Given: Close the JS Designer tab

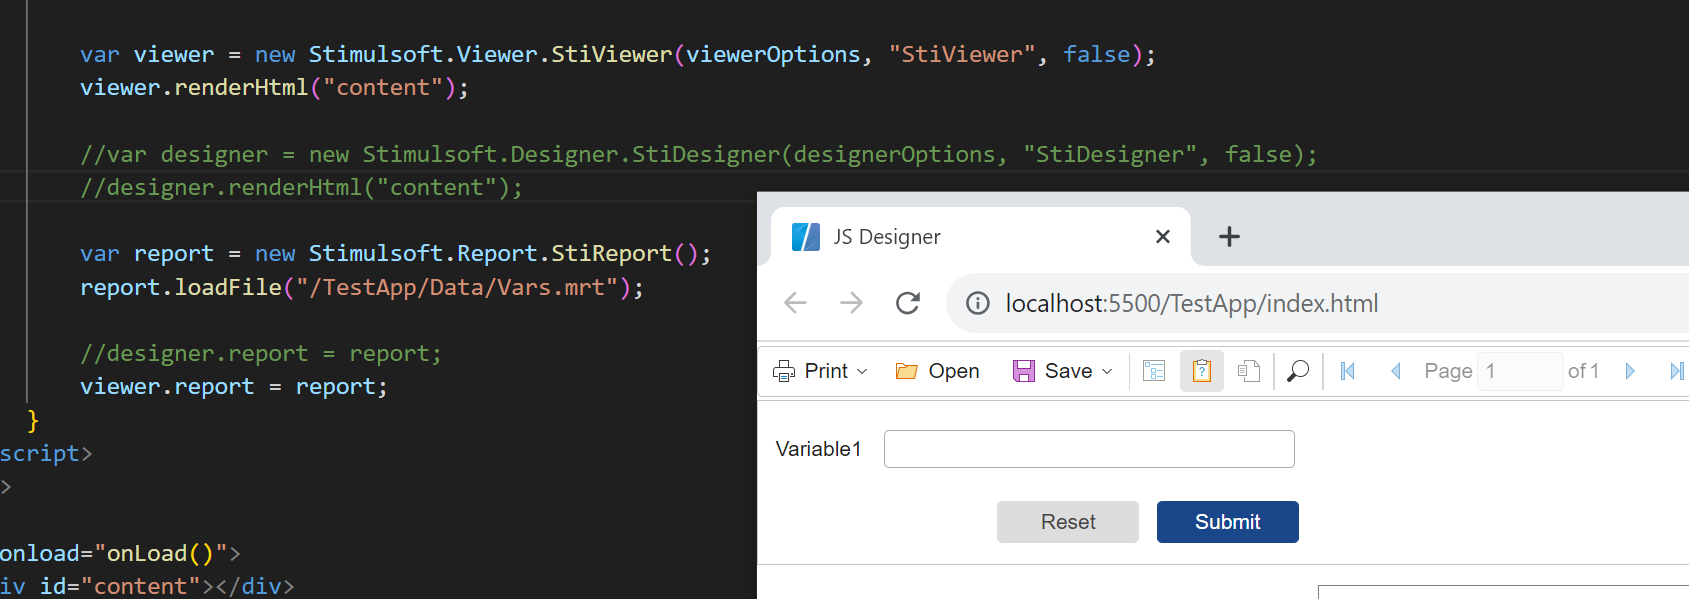Looking at the screenshot, I should 1163,237.
